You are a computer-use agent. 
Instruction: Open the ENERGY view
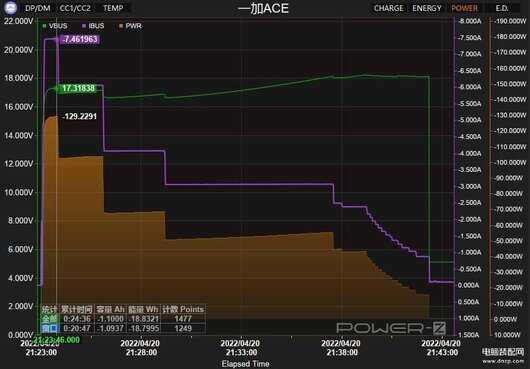(x=427, y=8)
